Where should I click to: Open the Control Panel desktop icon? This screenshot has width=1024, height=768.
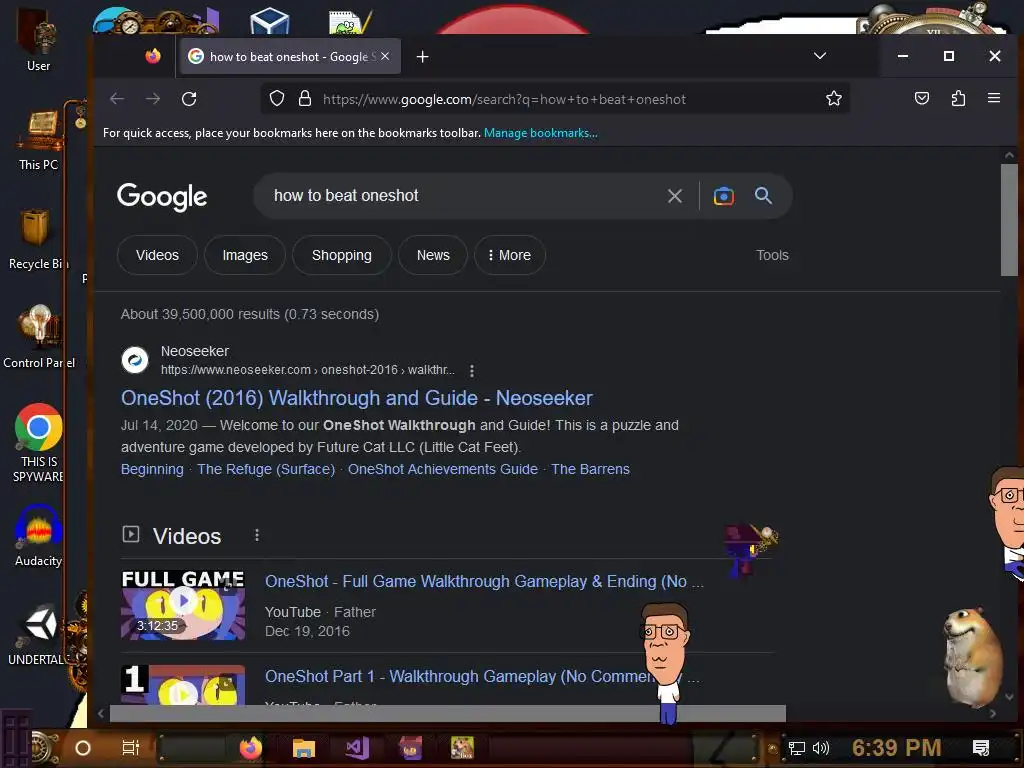pos(38,338)
